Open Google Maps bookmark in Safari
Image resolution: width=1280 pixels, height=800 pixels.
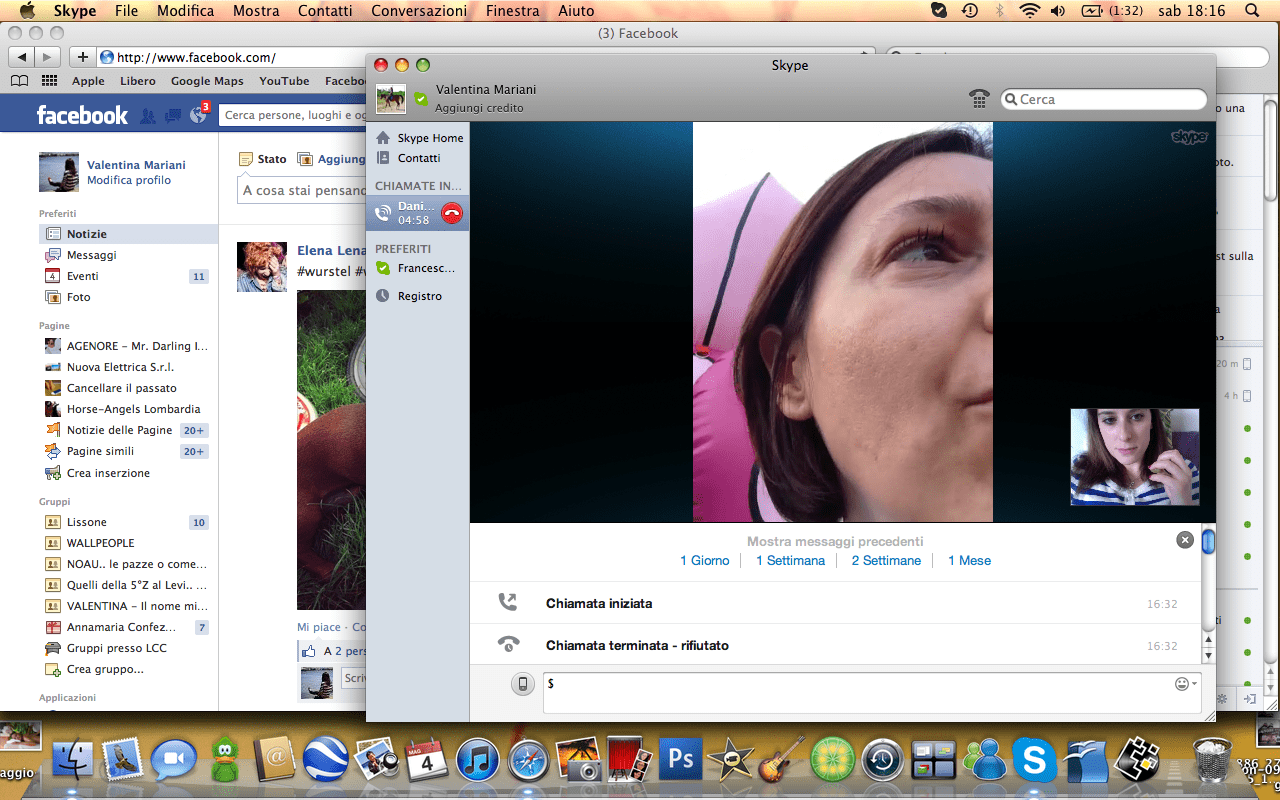point(207,81)
